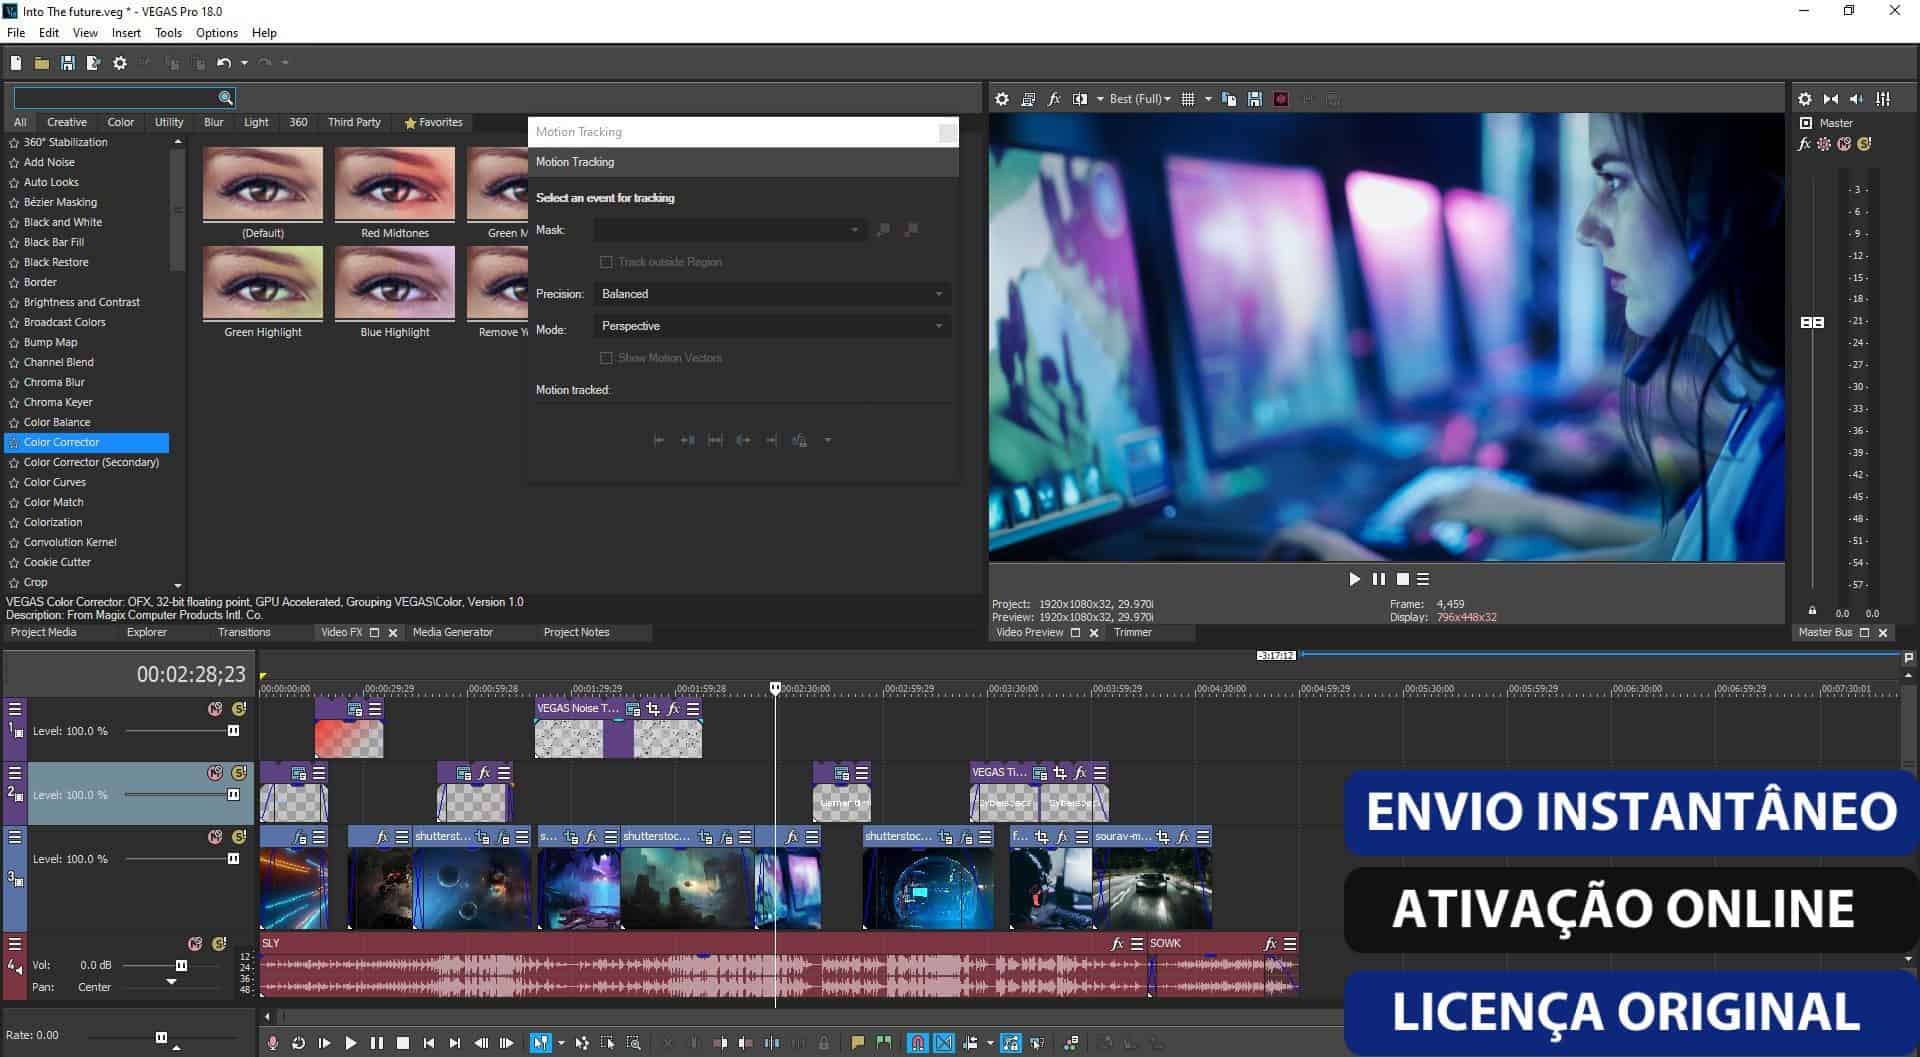Open audio track 4 hamburger menu
The width and height of the screenshot is (1920, 1057).
(x=15, y=944)
